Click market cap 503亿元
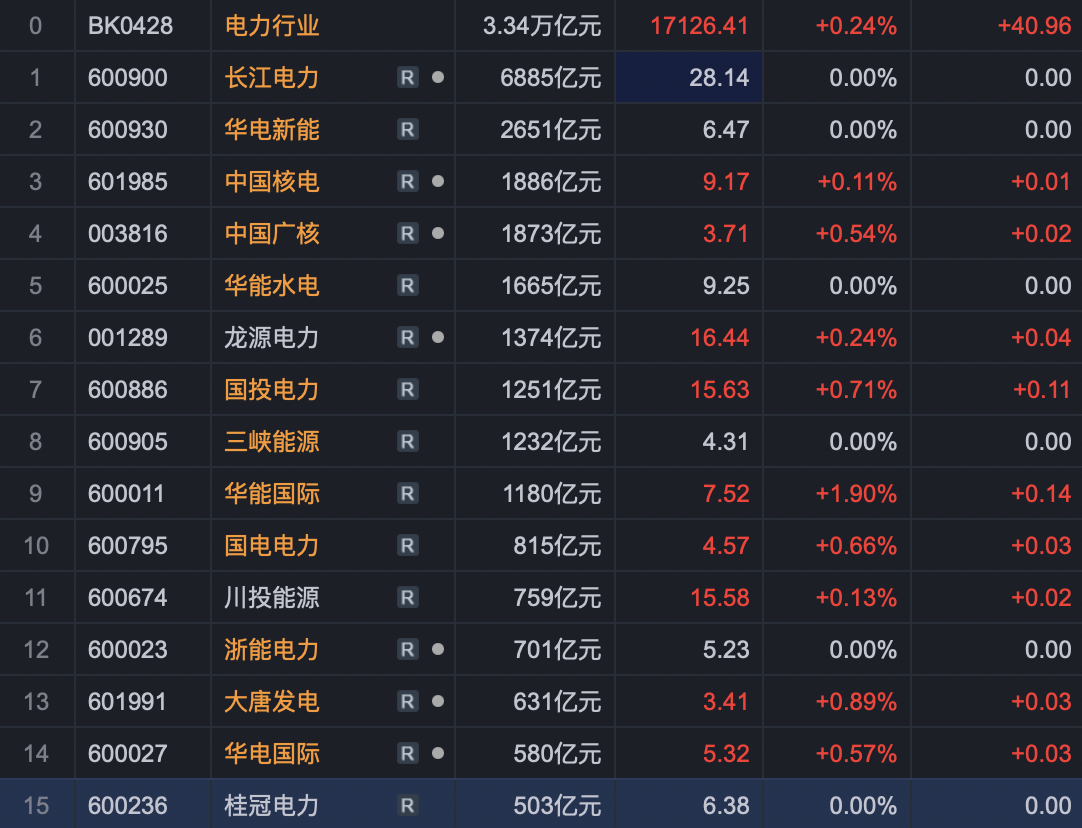The image size is (1082, 828). tap(558, 805)
